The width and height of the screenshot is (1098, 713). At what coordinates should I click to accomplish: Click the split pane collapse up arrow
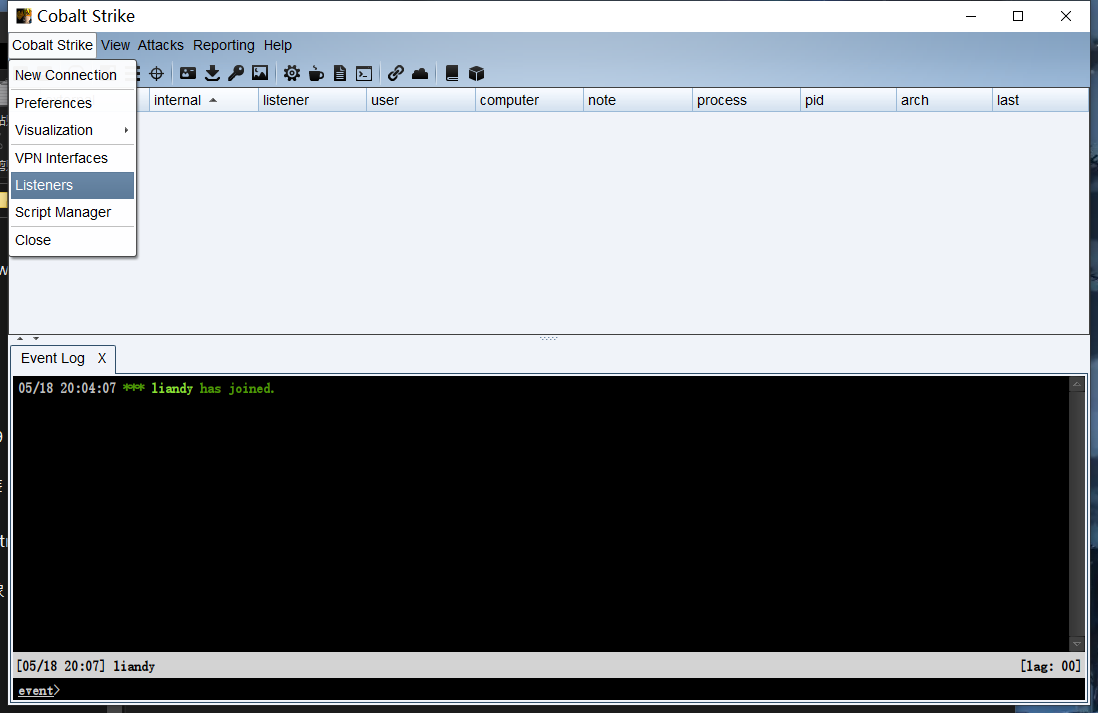coord(20,338)
